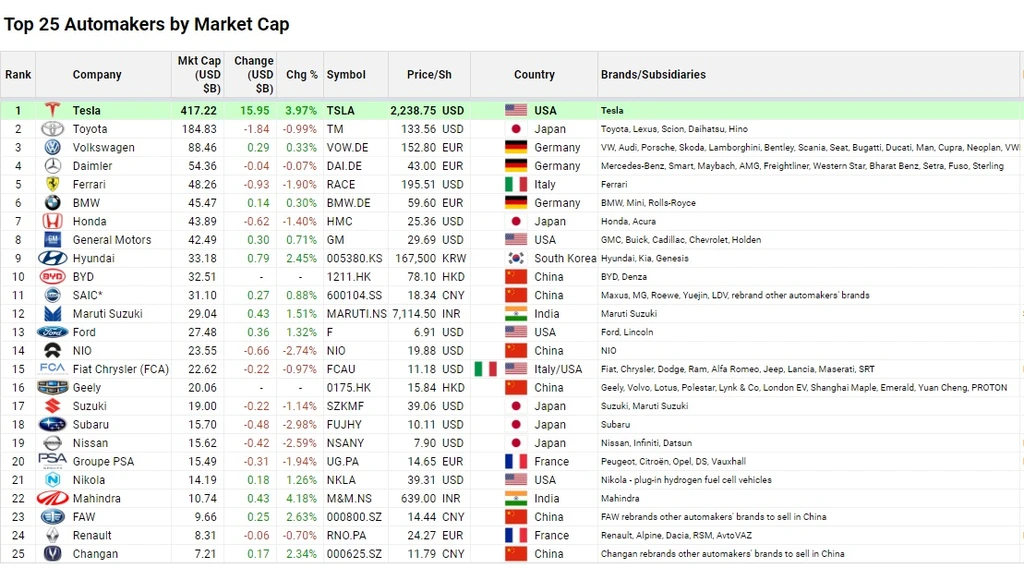
Task: Click the Ferrari prancing horse logo
Action: (x=52, y=184)
